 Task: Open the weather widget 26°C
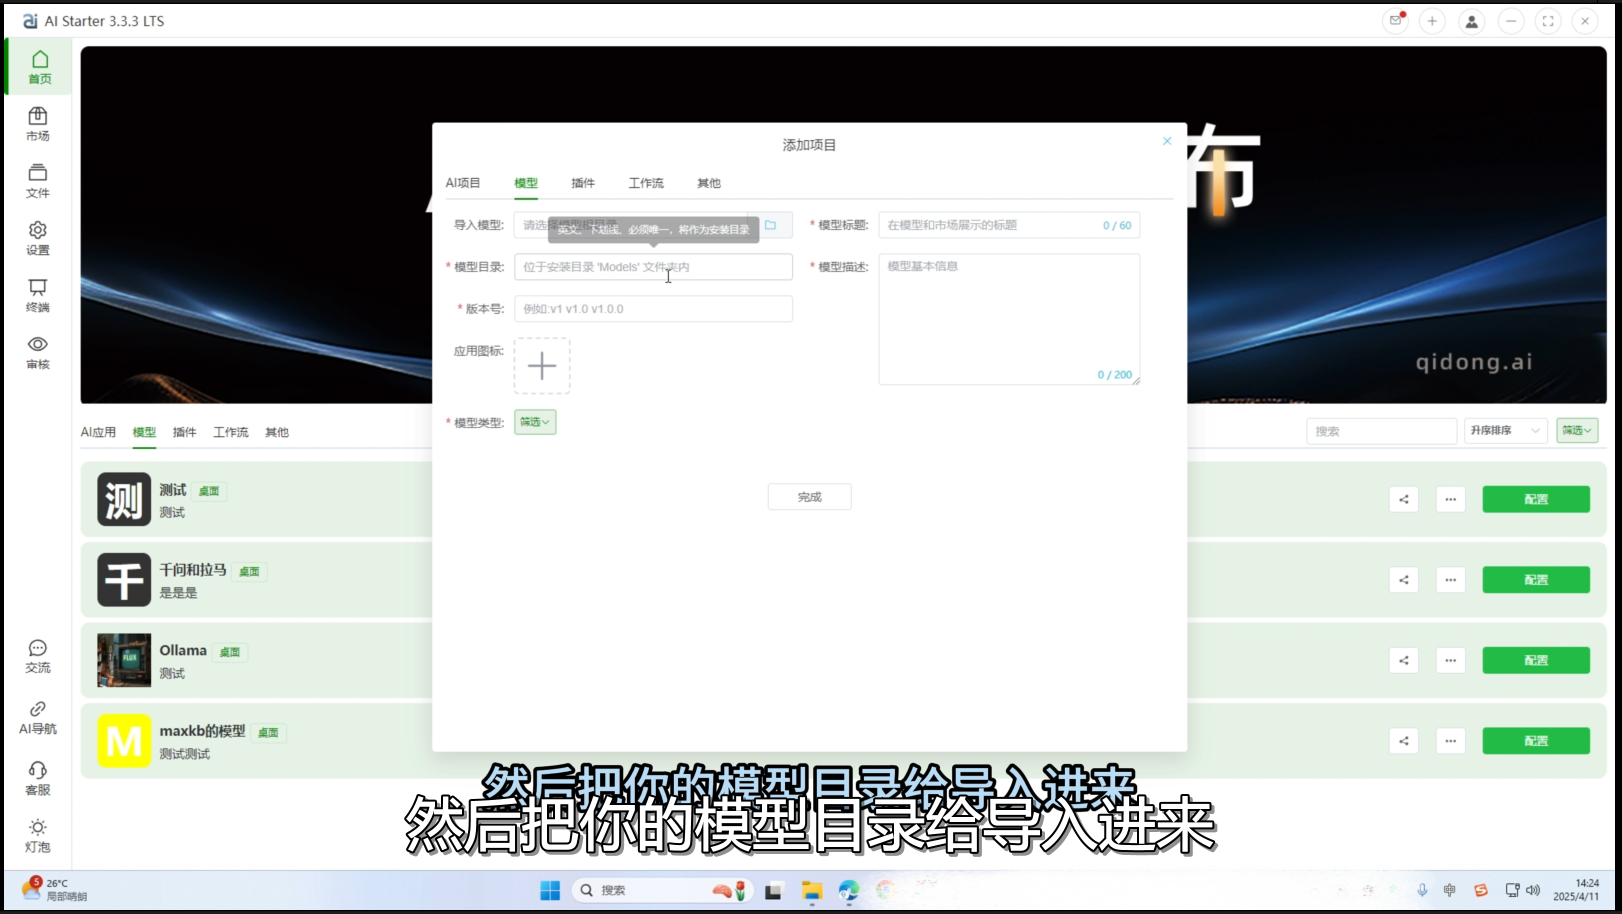pyautogui.click(x=55, y=889)
